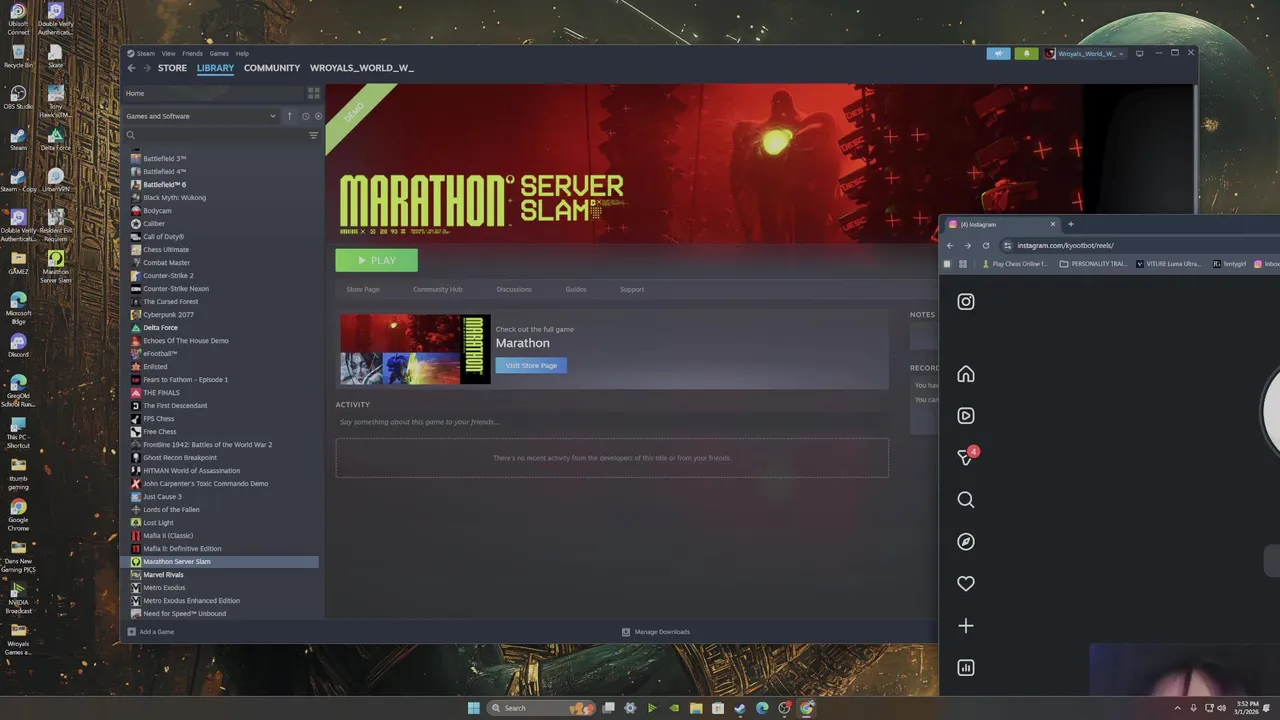Click the Steam forward navigation arrow
Image resolution: width=1280 pixels, height=720 pixels.
pyautogui.click(x=147, y=68)
